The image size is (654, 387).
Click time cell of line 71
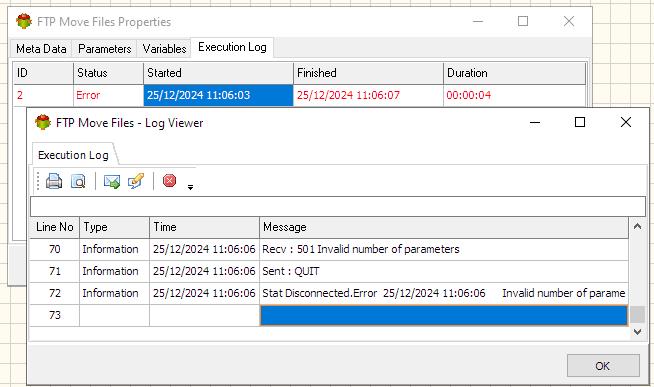coord(204,271)
